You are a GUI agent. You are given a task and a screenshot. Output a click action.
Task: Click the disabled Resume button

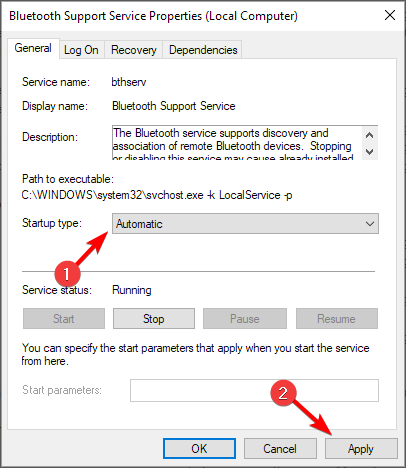pos(337,319)
